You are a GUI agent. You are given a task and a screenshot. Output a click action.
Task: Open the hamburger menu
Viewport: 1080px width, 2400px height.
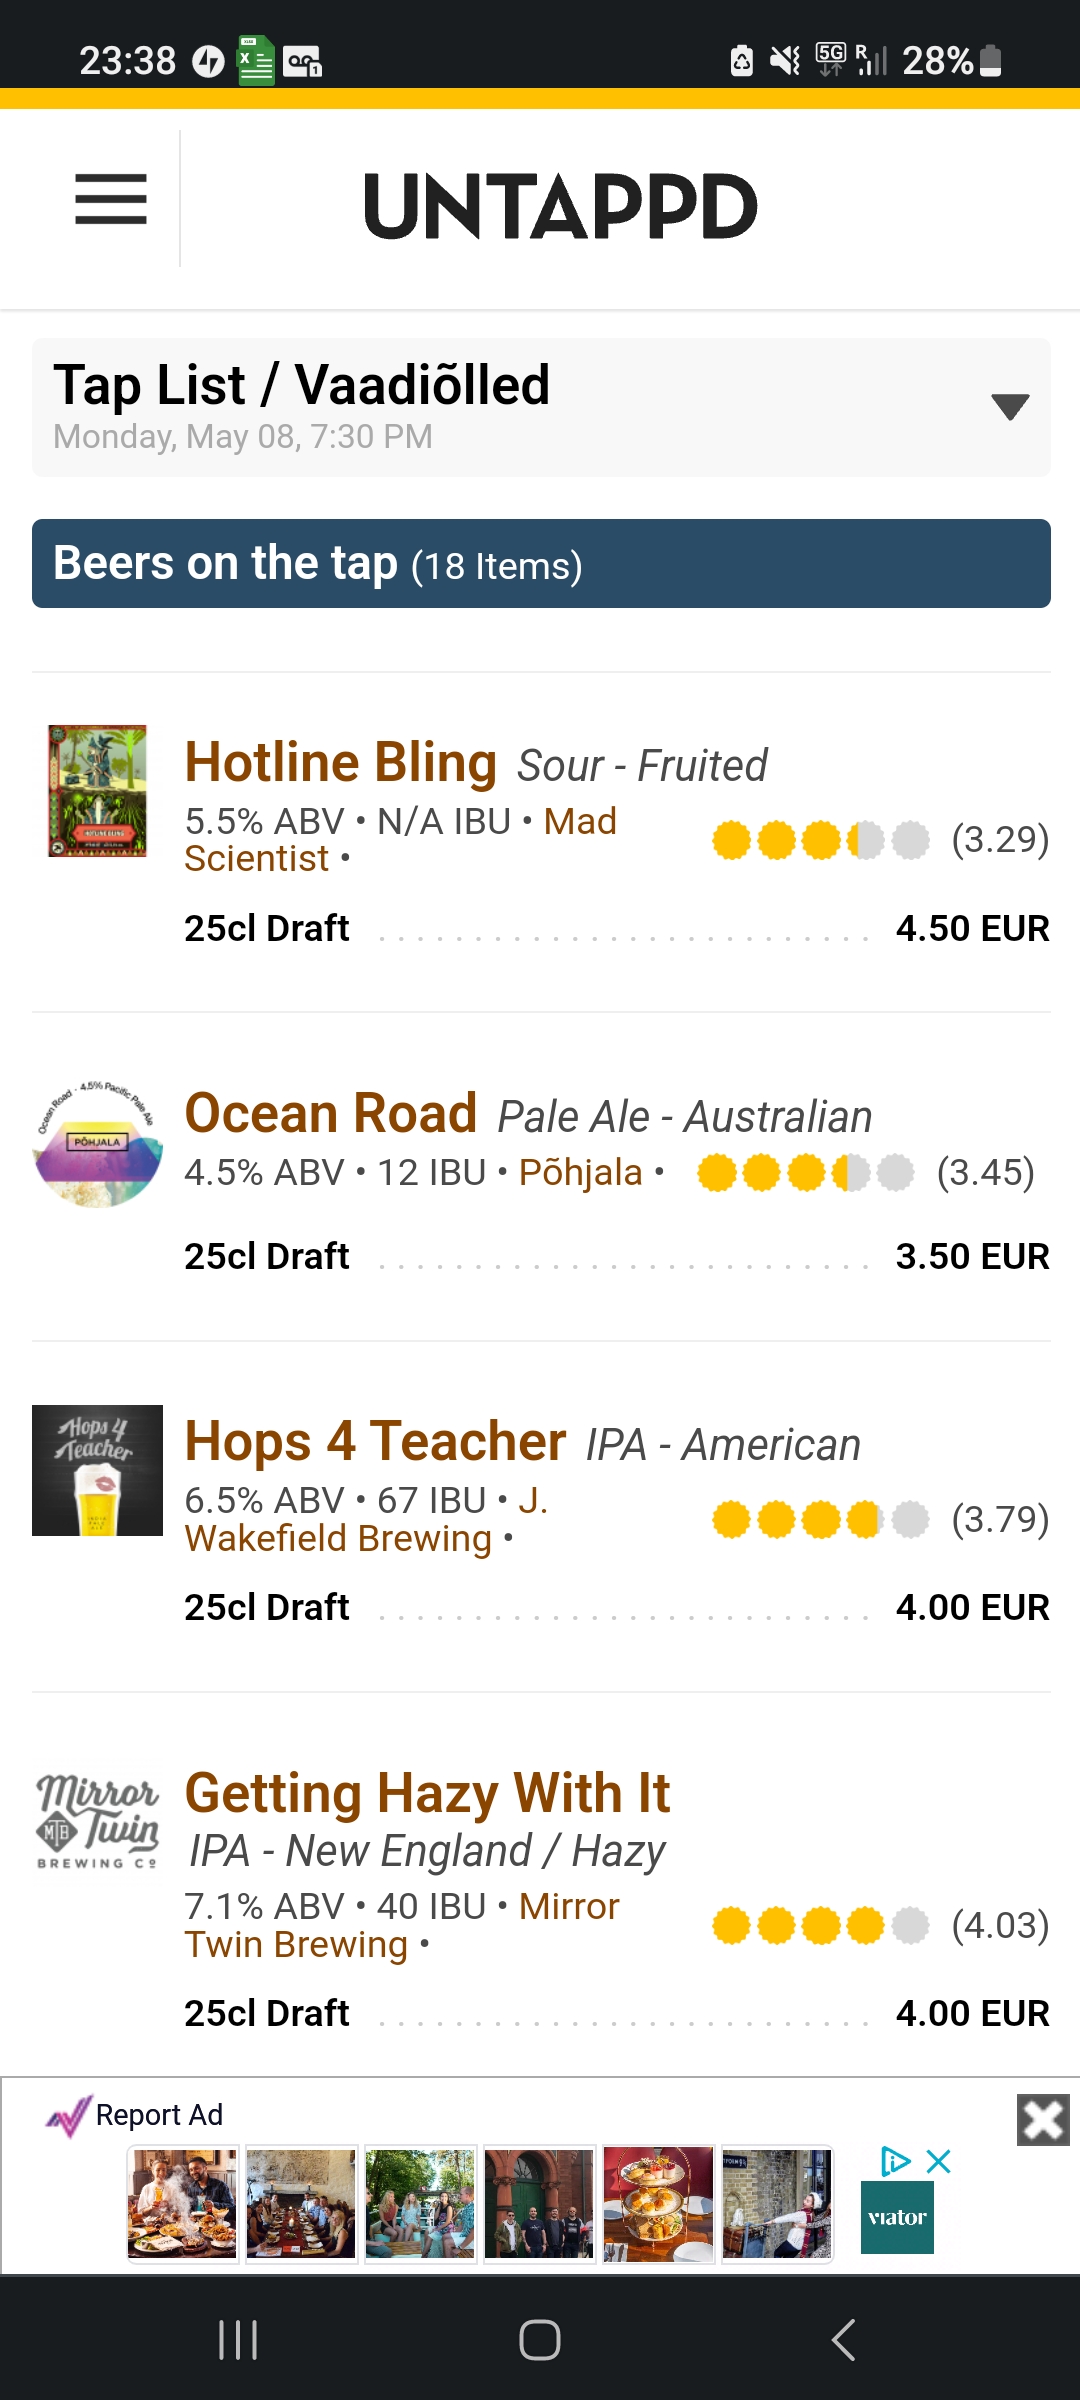111,199
